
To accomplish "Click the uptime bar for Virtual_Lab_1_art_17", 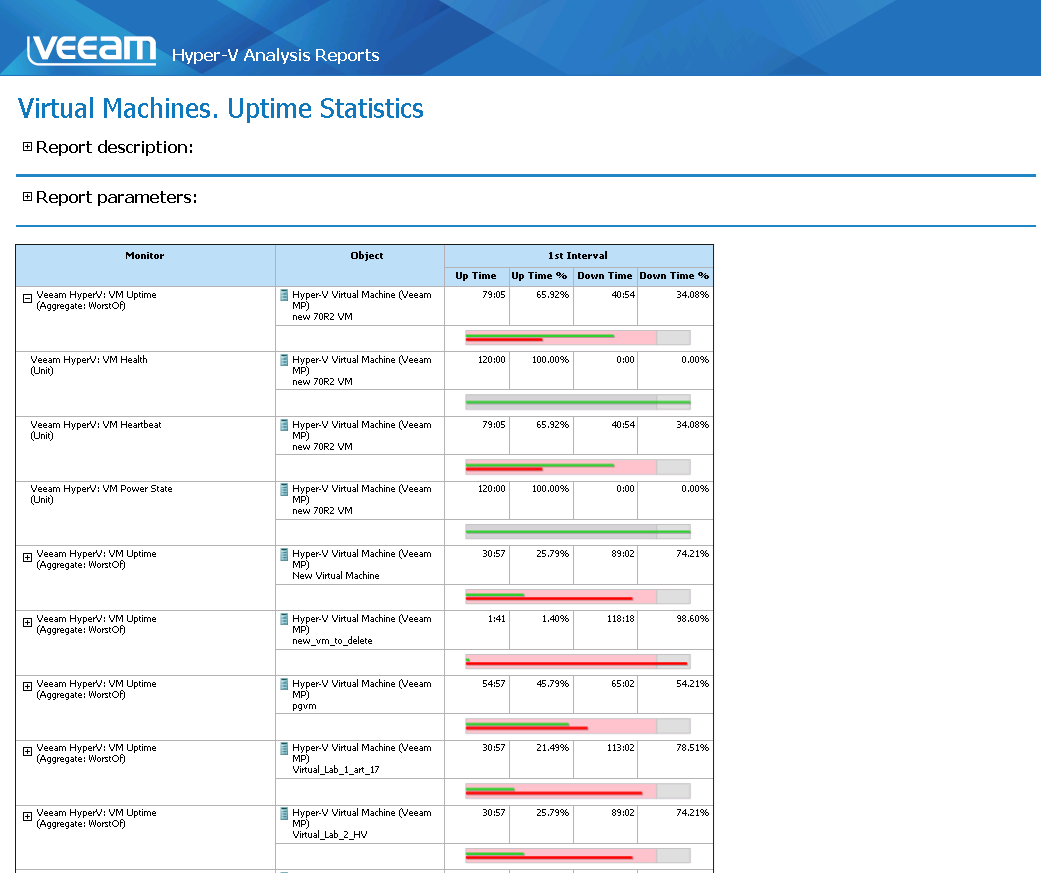I will pos(578,791).
